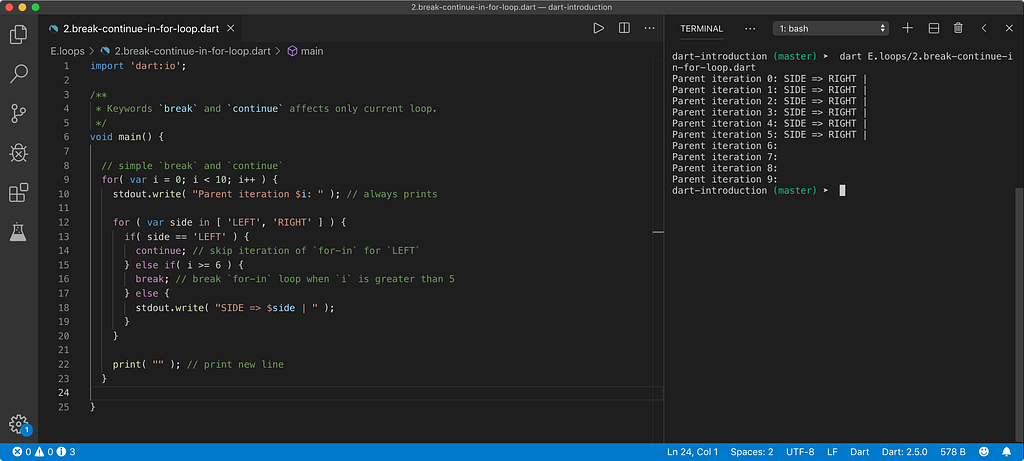Image resolution: width=1024 pixels, height=461 pixels.
Task: Run the Dart file with the play icon
Action: pos(598,28)
